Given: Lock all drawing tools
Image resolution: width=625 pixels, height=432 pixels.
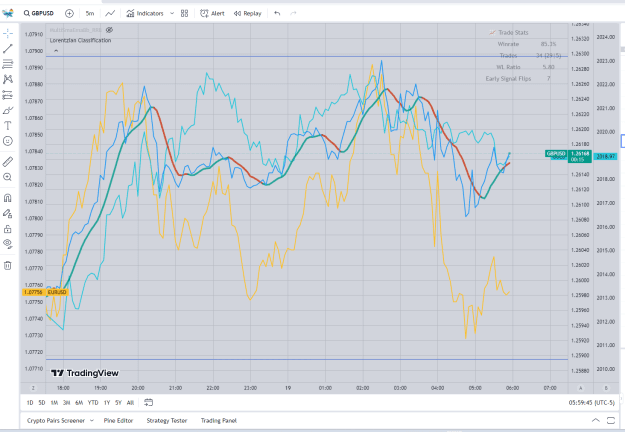Looking at the screenshot, I should tap(8, 229).
